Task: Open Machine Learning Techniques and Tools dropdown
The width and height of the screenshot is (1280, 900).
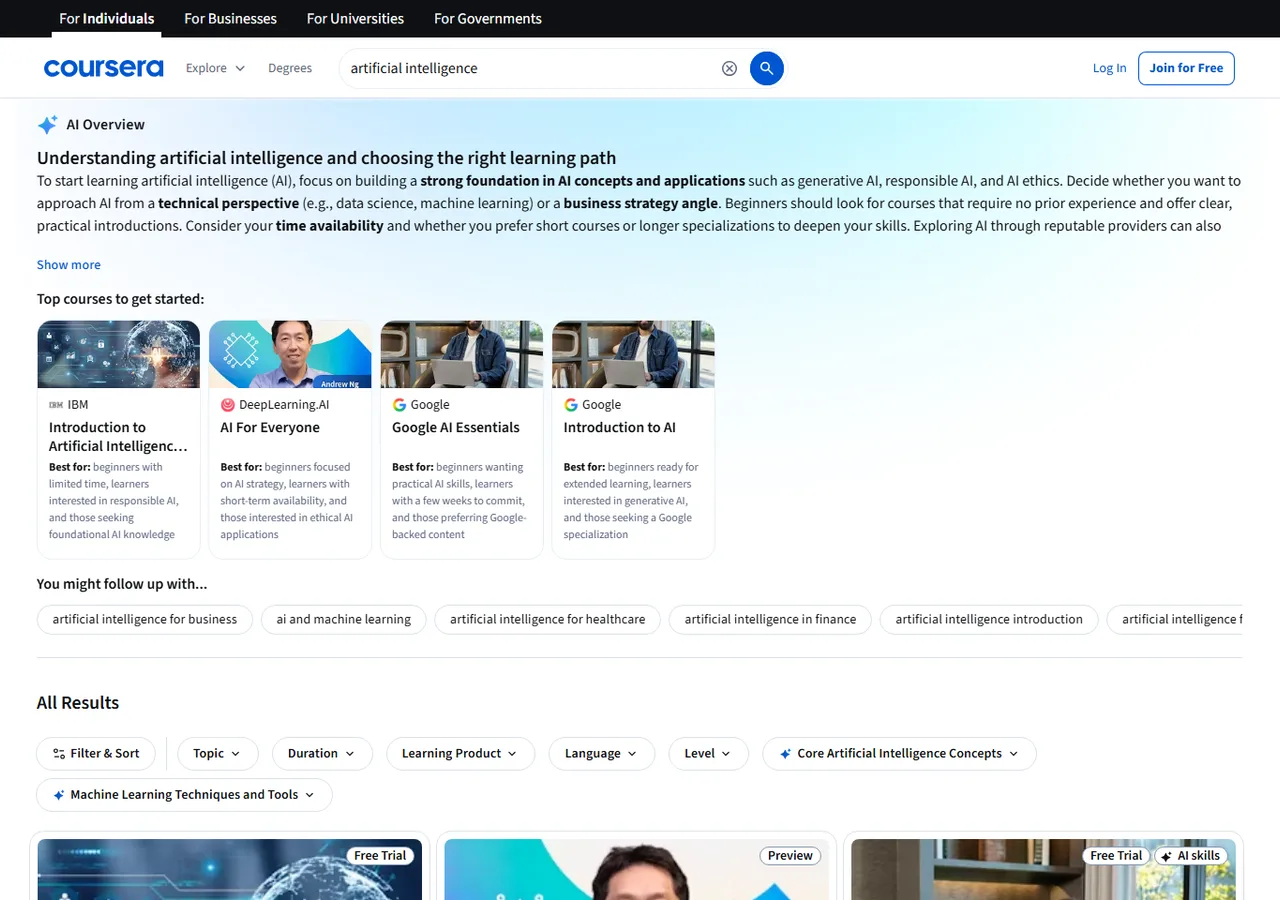Action: coord(184,795)
